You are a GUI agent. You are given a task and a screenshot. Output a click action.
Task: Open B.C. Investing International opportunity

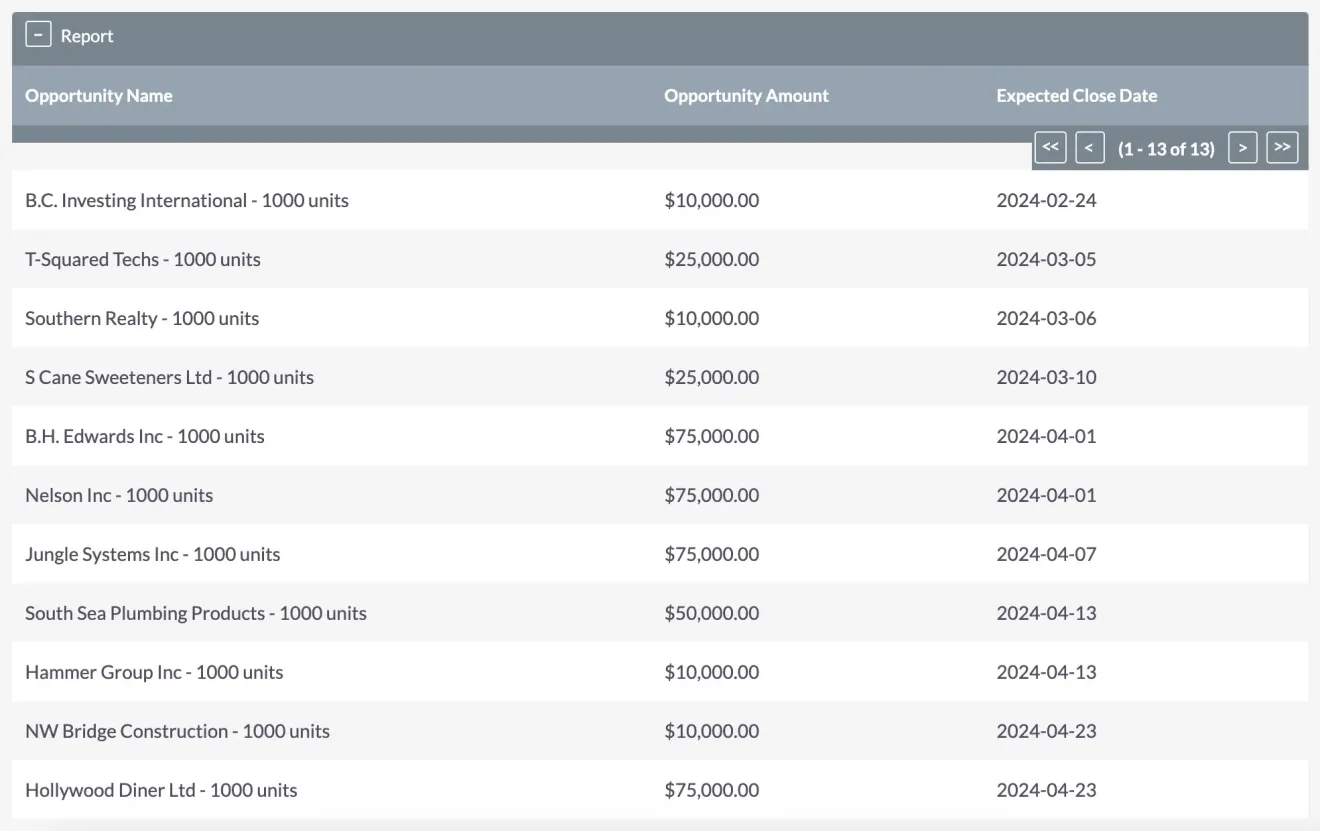tap(187, 200)
